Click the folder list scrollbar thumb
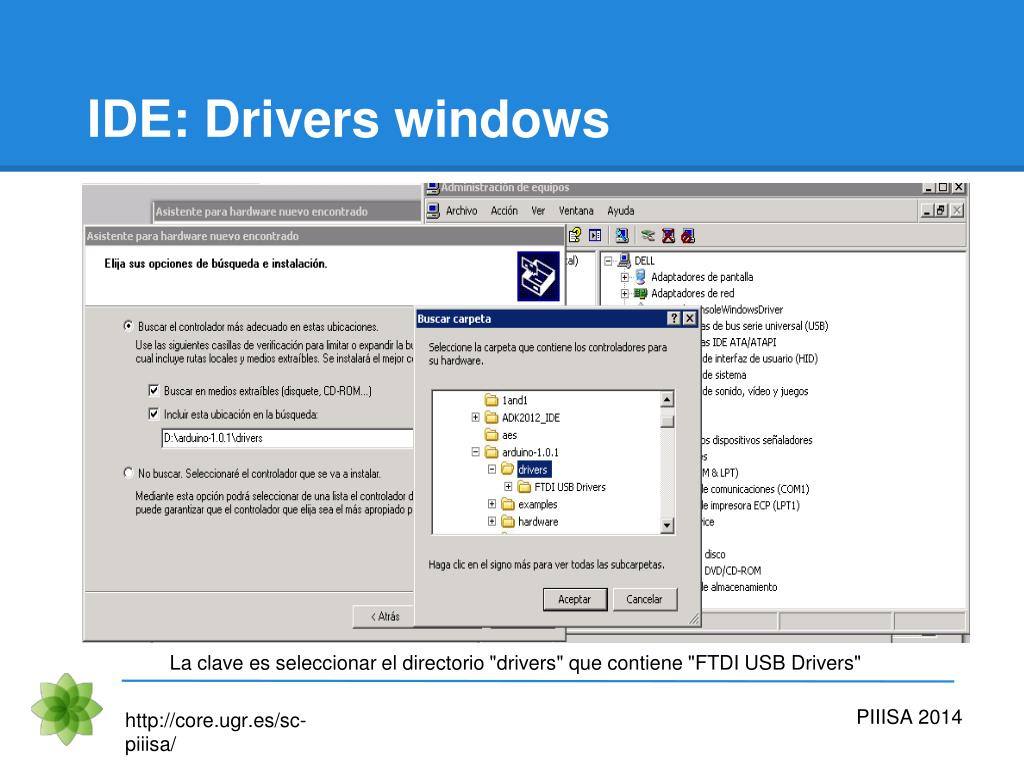Viewport: 1024px width, 768px height. 667,421
